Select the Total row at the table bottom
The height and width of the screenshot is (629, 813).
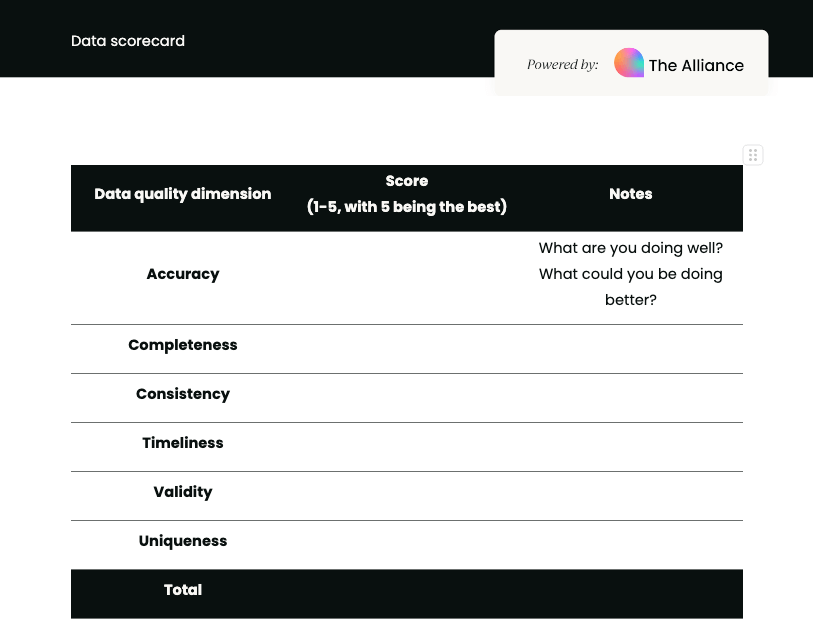(182, 590)
